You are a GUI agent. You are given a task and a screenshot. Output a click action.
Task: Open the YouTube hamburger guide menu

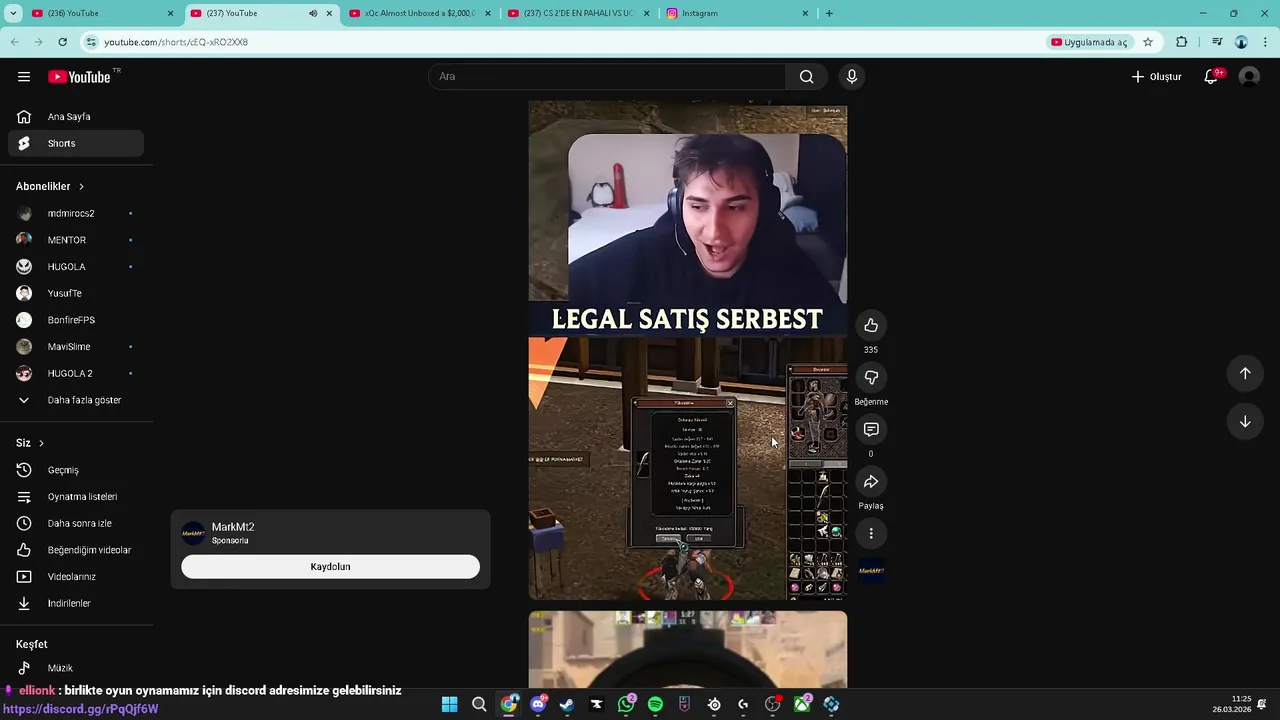point(24,77)
